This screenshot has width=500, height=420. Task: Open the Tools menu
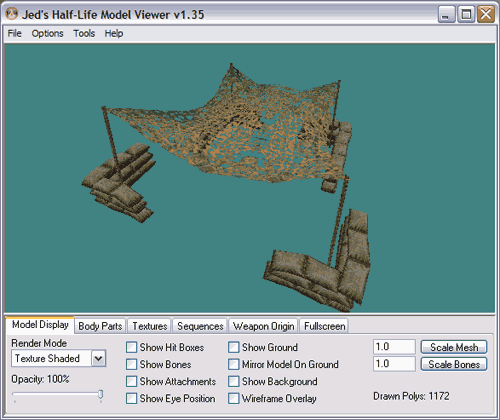(84, 33)
